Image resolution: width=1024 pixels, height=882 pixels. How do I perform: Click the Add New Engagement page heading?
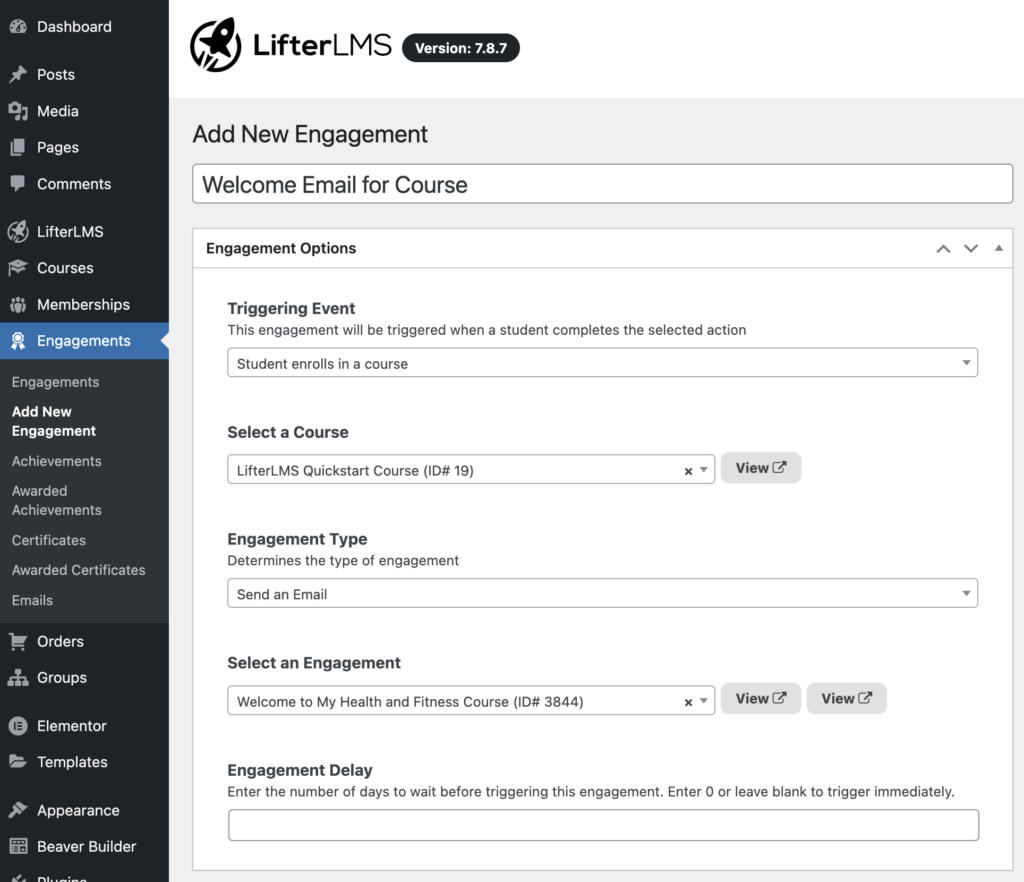[310, 134]
